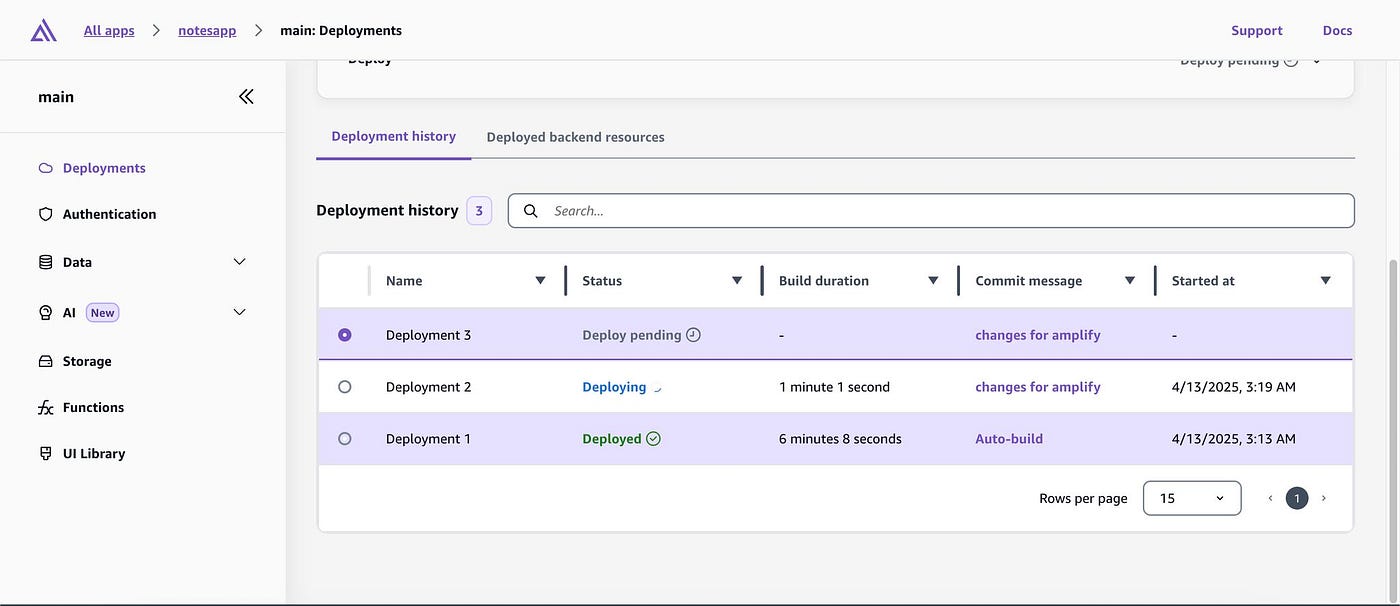The height and width of the screenshot is (606, 1400).
Task: Click the Data database icon
Action: coord(45,262)
